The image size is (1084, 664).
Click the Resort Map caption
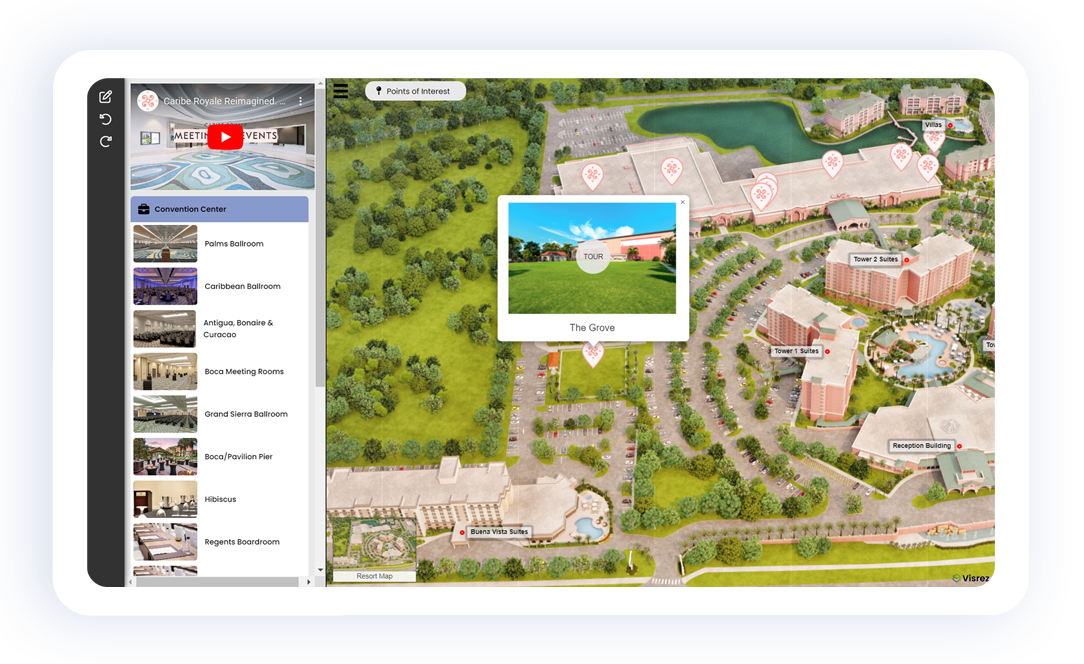pyautogui.click(x=374, y=576)
